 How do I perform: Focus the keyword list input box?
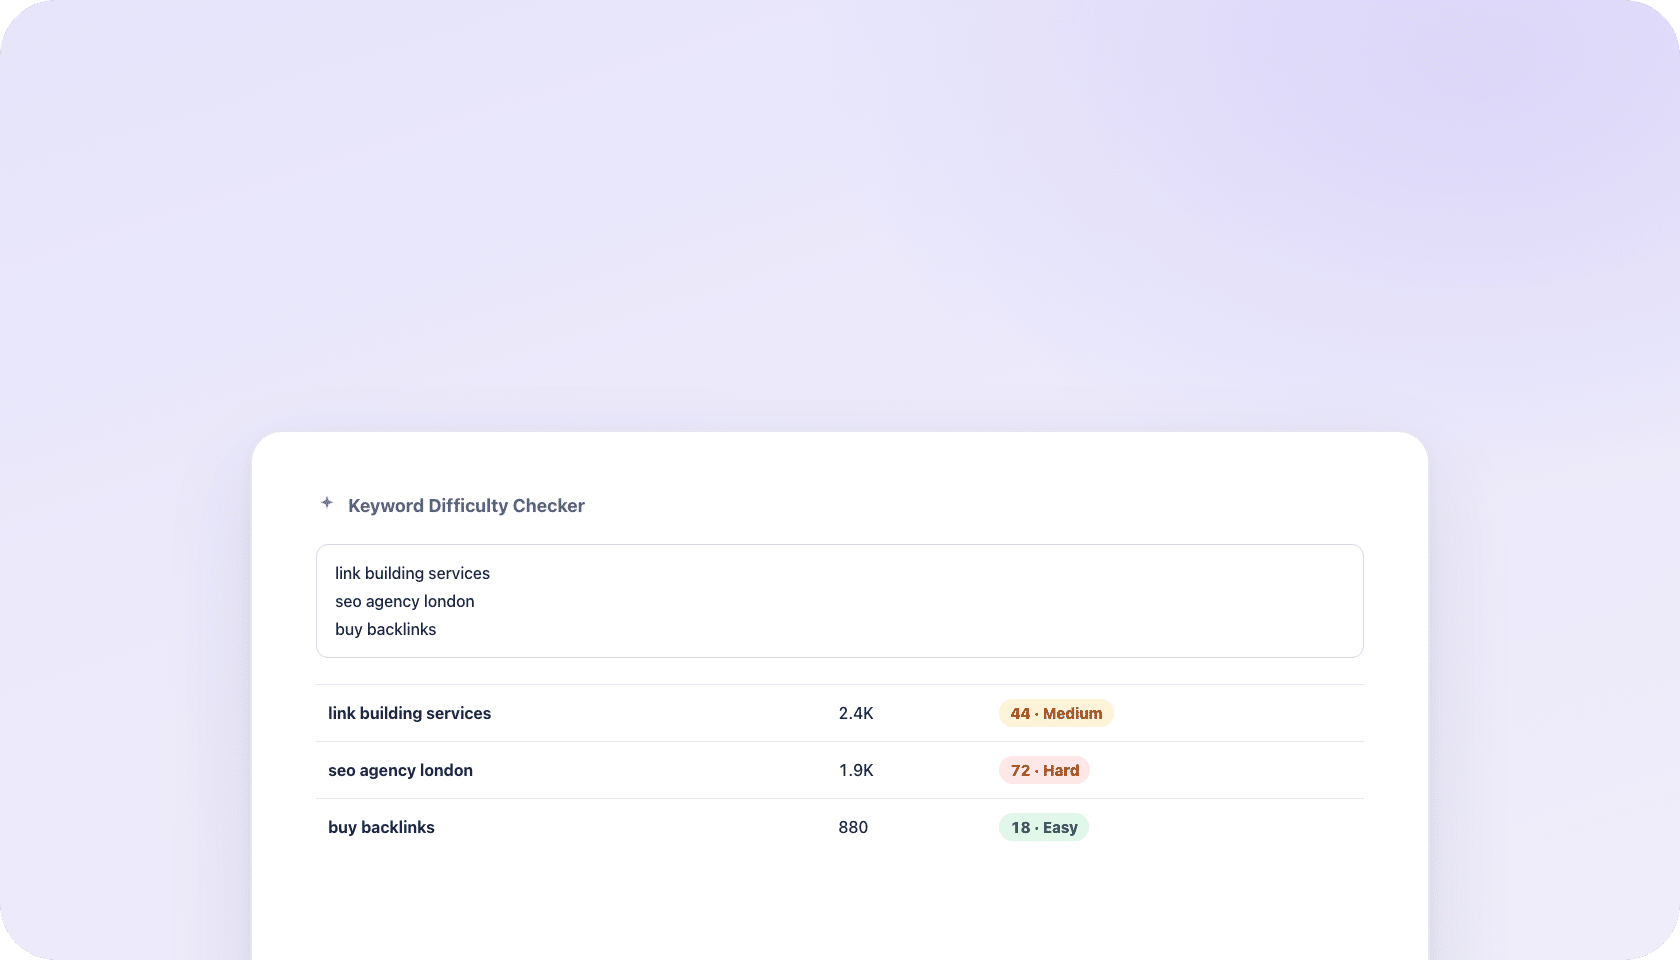(840, 601)
